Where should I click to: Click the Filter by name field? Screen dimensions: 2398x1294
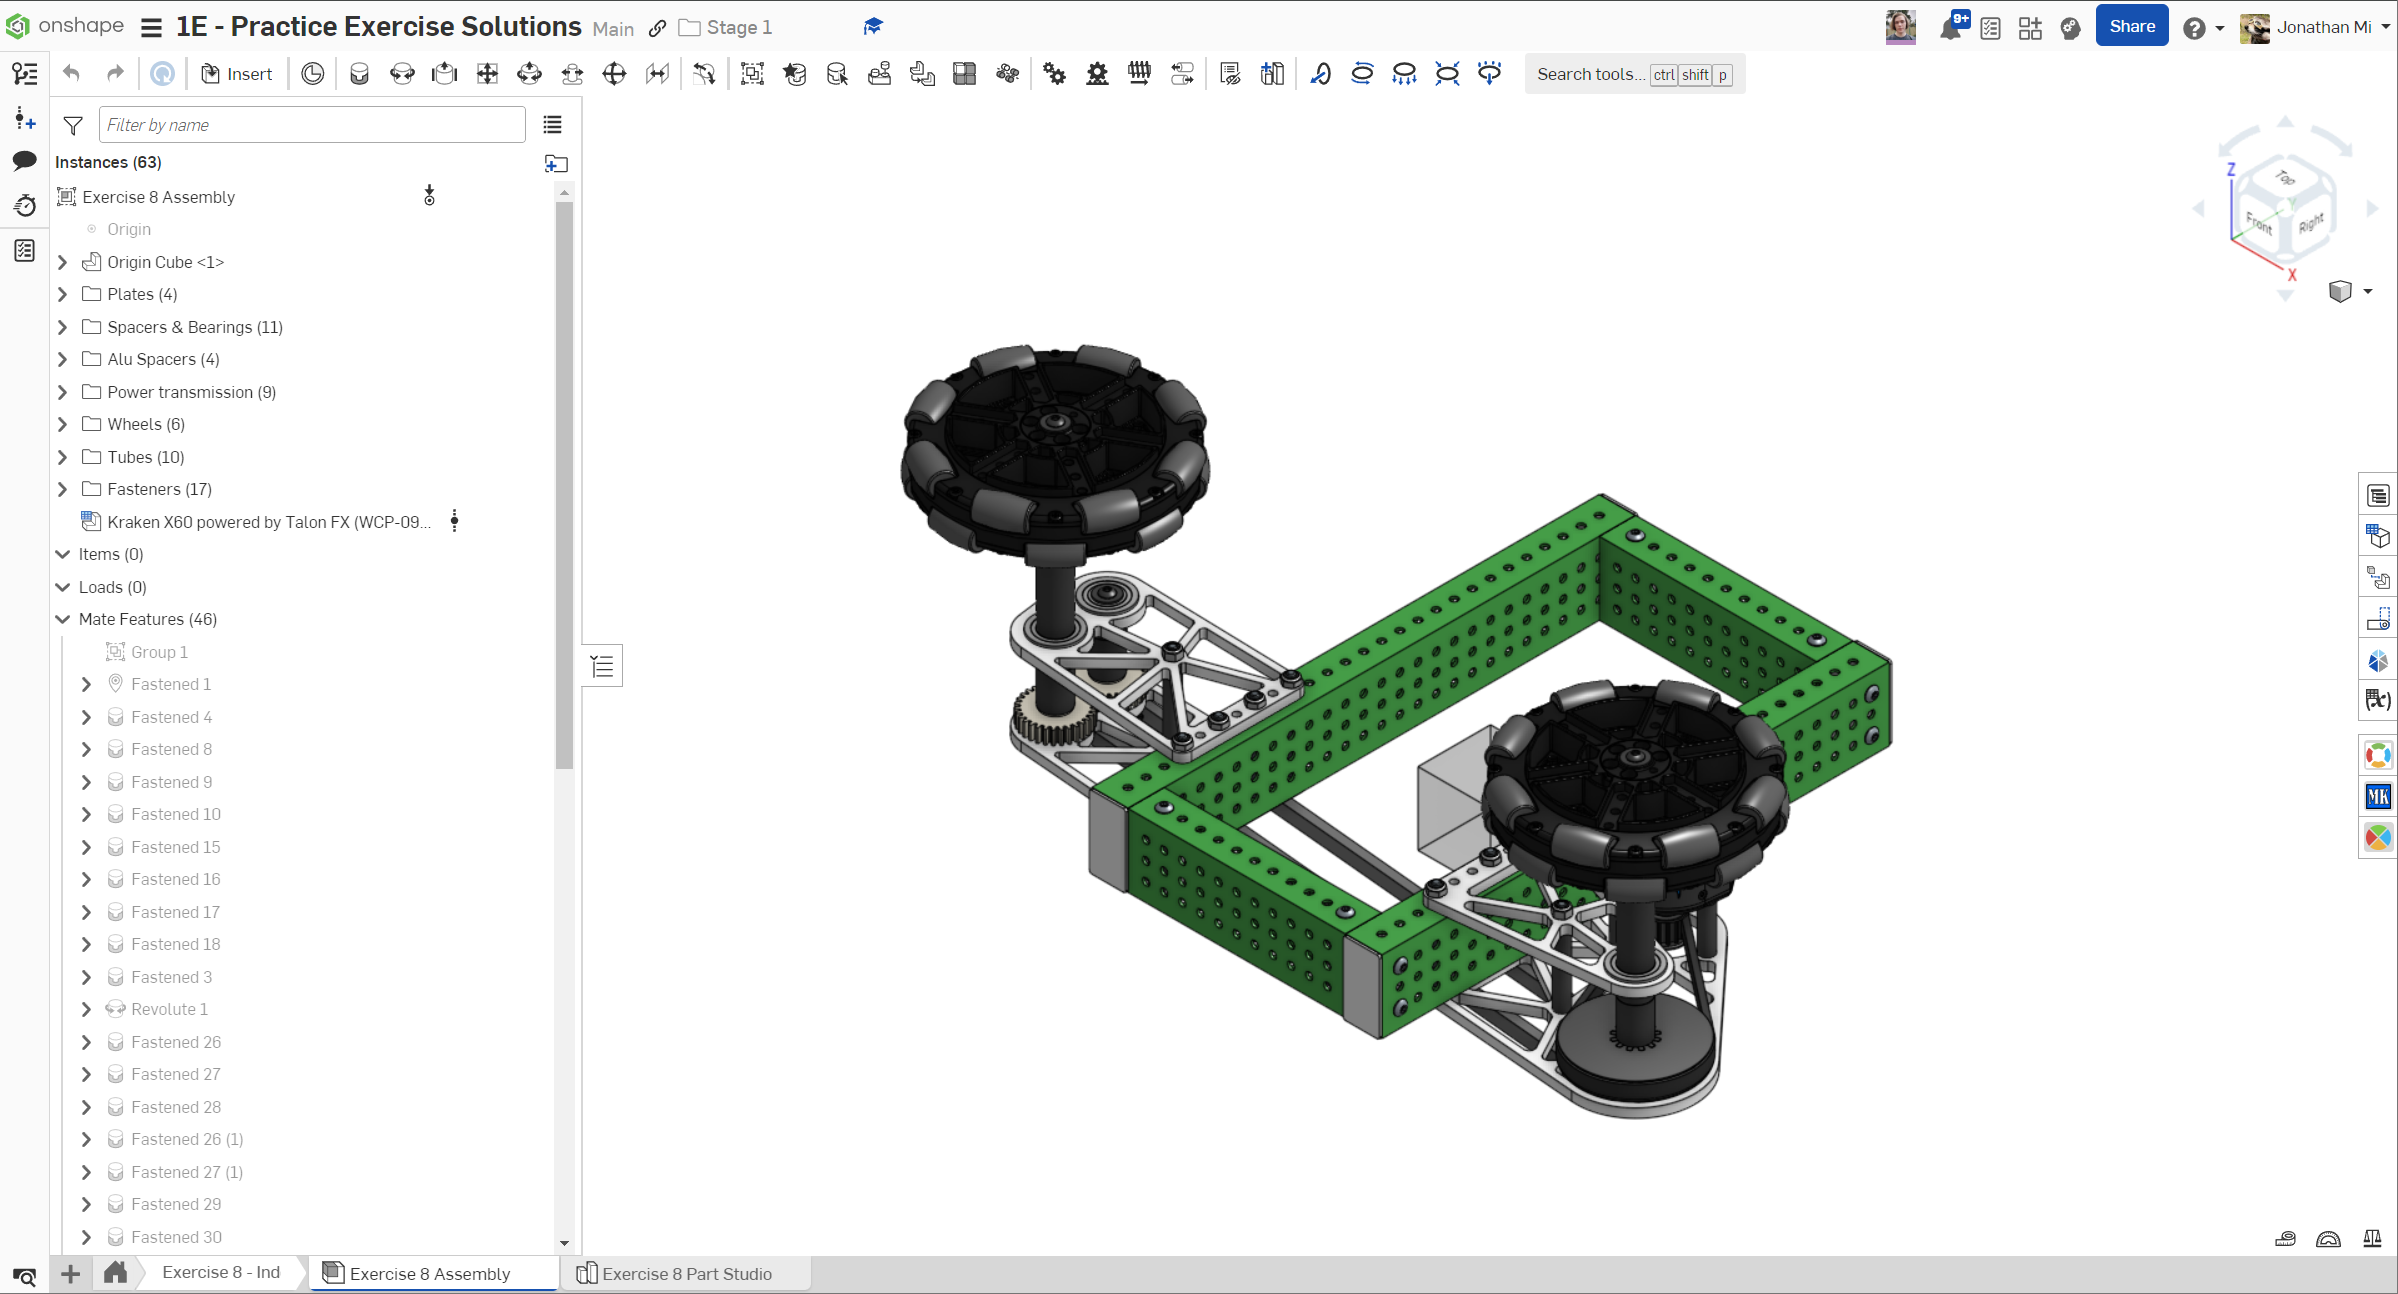tap(311, 125)
